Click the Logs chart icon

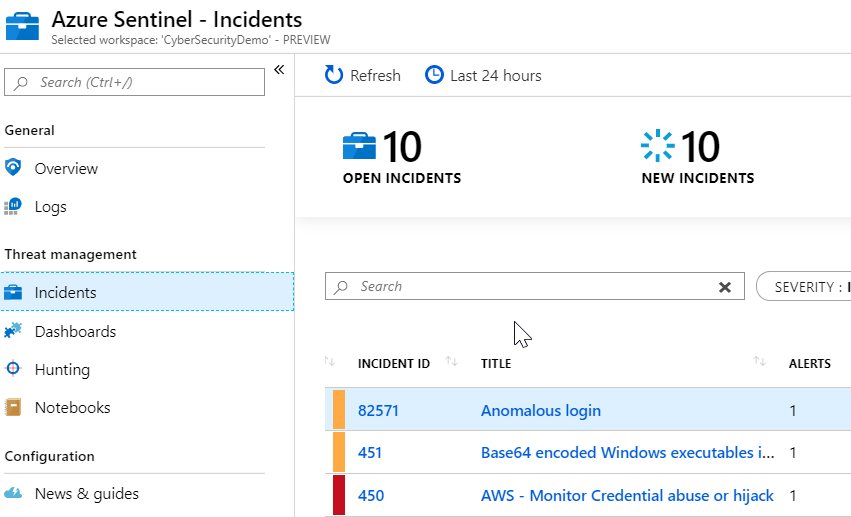pyautogui.click(x=13, y=207)
